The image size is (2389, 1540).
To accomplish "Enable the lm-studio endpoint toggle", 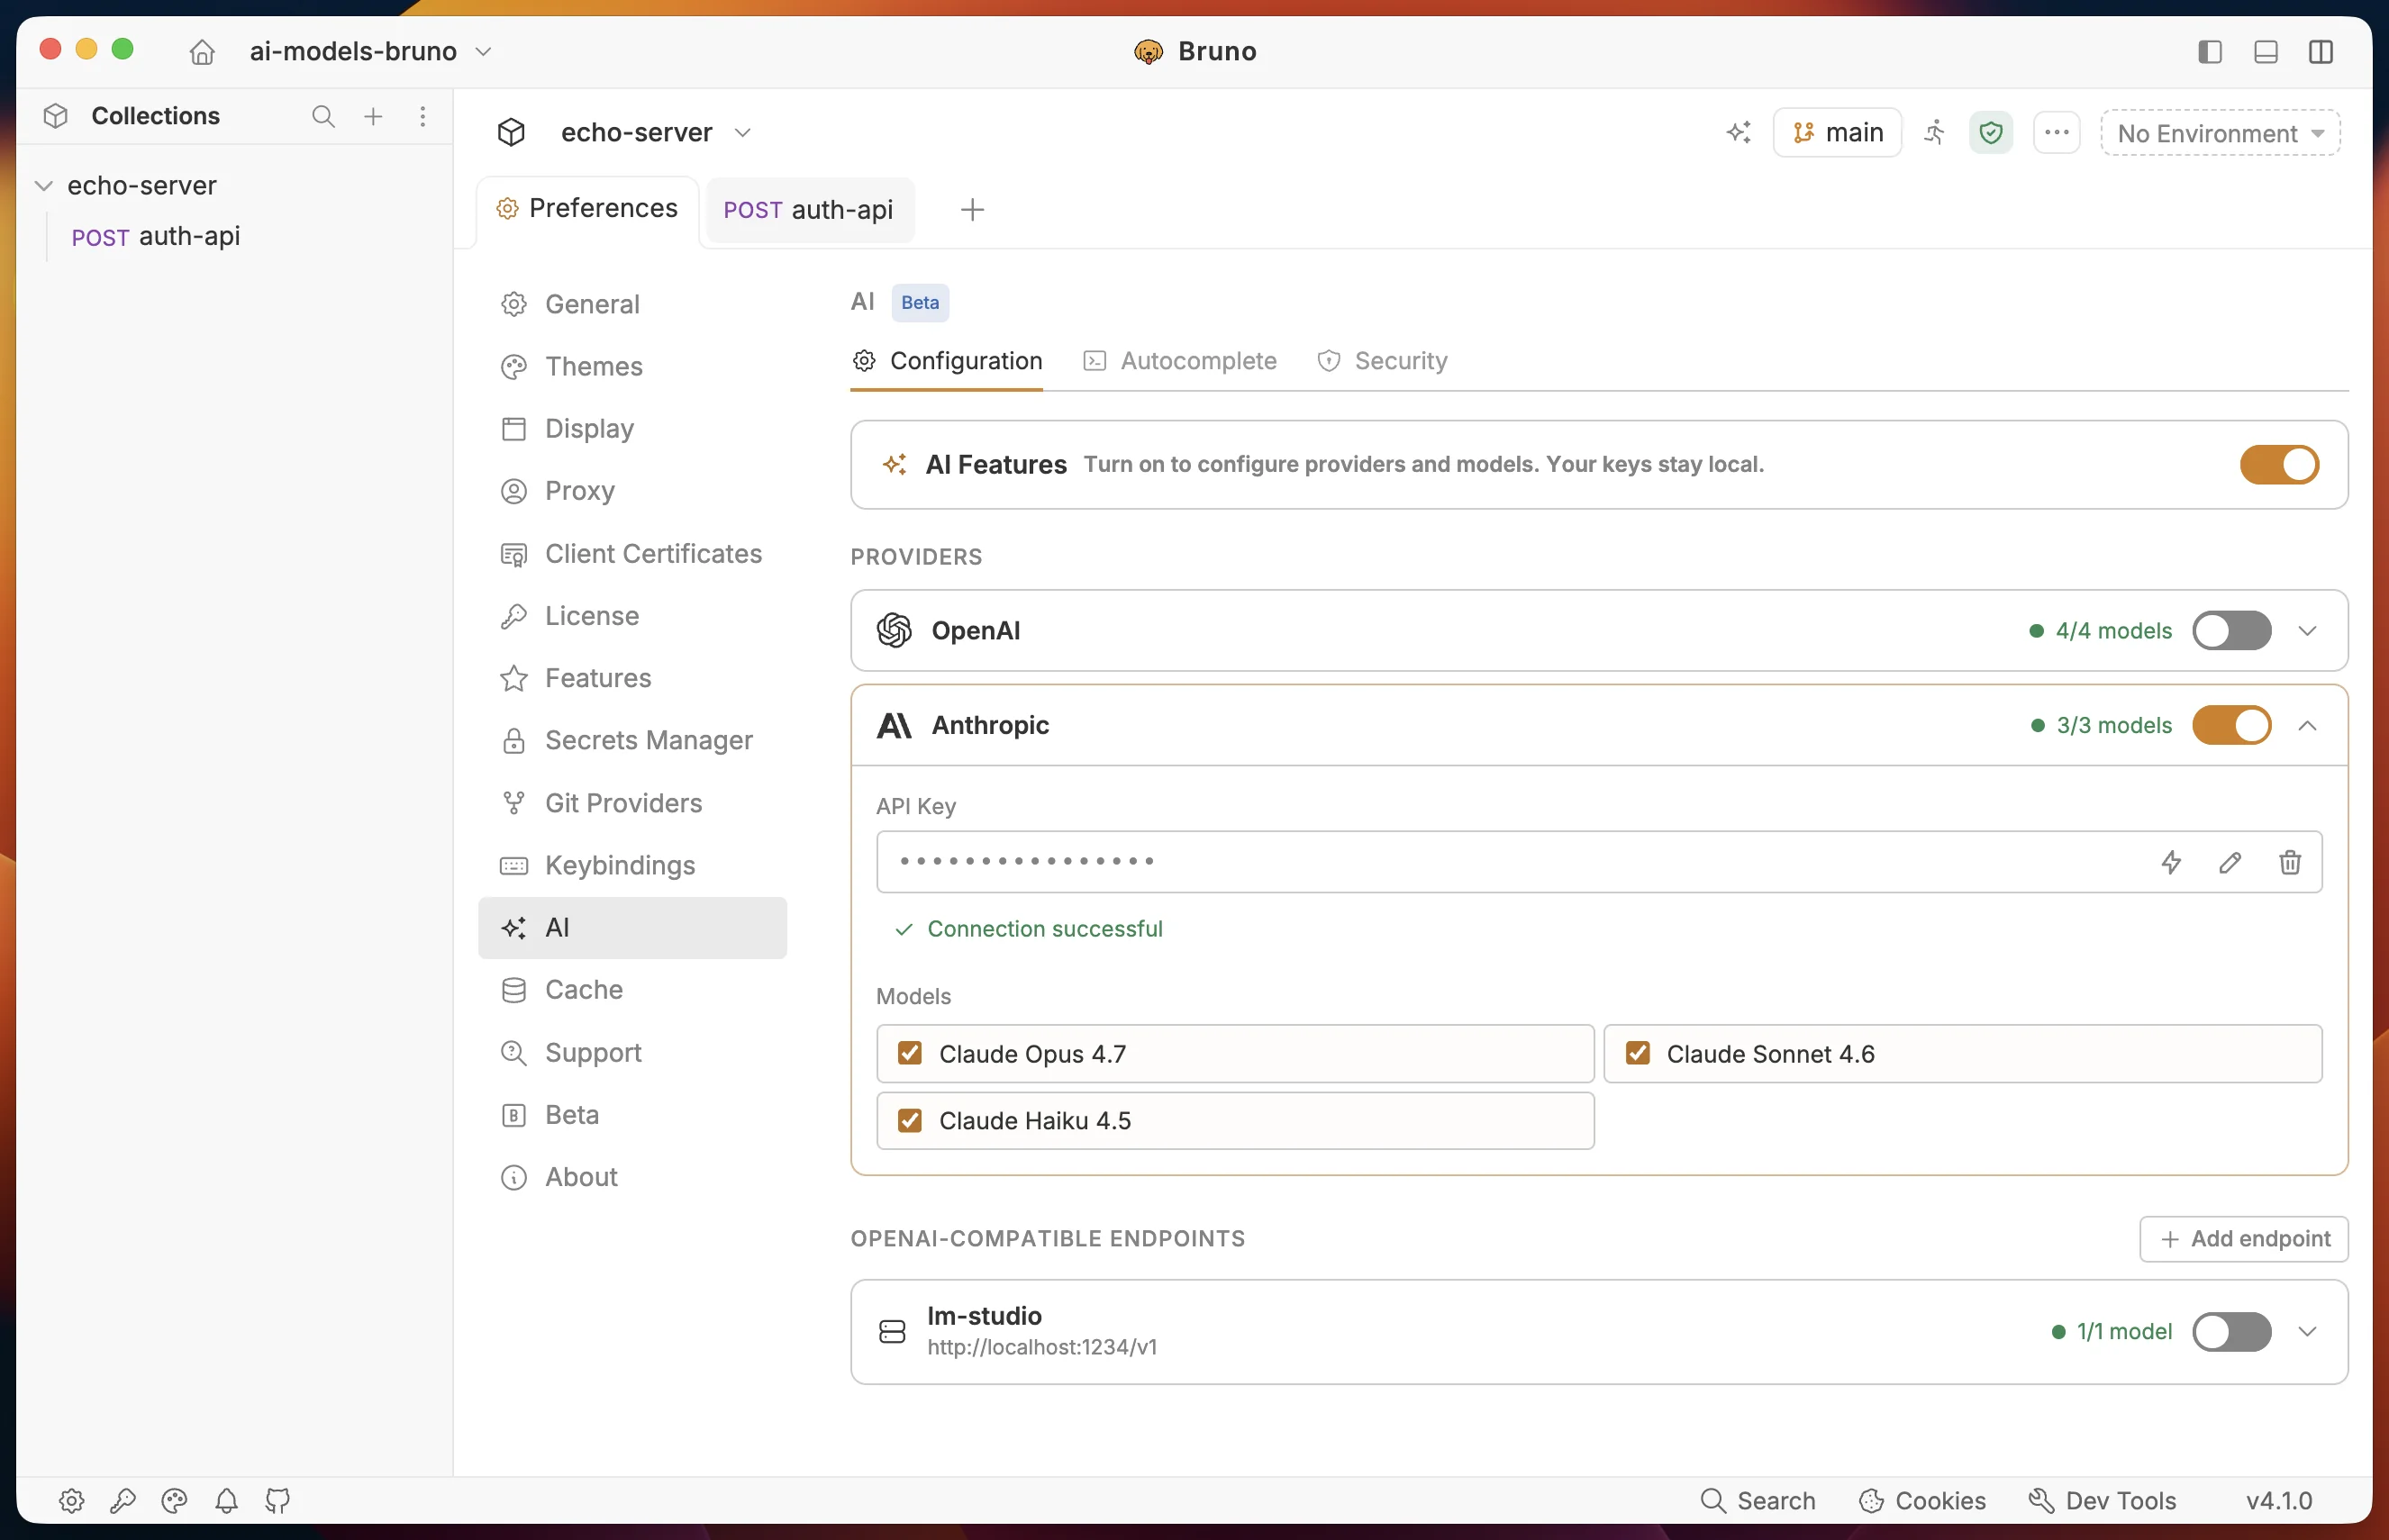I will tap(2231, 1331).
